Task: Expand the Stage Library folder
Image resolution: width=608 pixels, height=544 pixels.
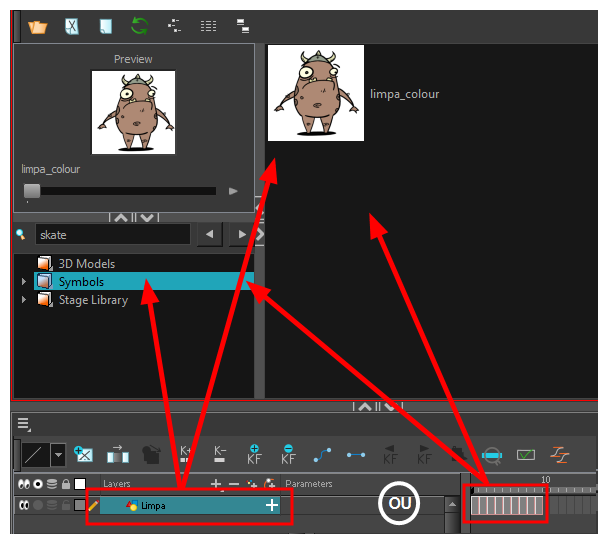Action: pos(24,300)
